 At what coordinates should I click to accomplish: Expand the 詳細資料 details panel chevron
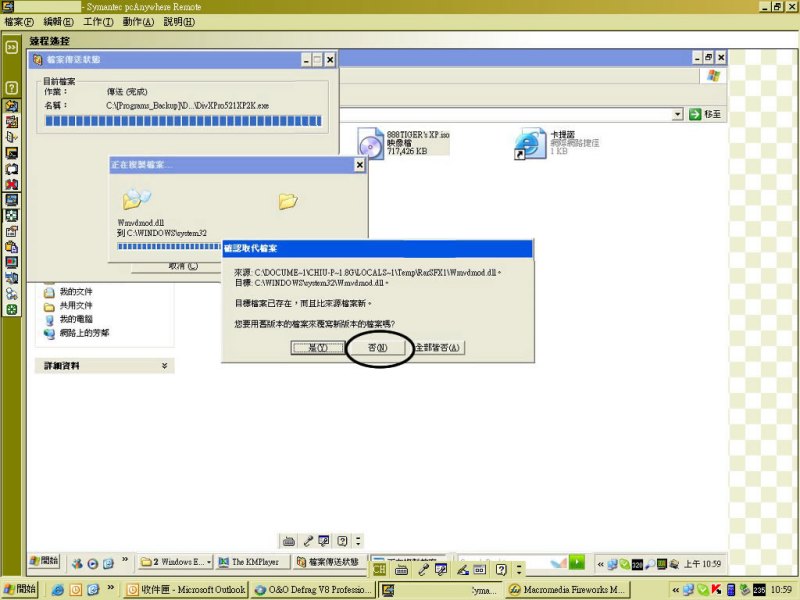[x=164, y=366]
